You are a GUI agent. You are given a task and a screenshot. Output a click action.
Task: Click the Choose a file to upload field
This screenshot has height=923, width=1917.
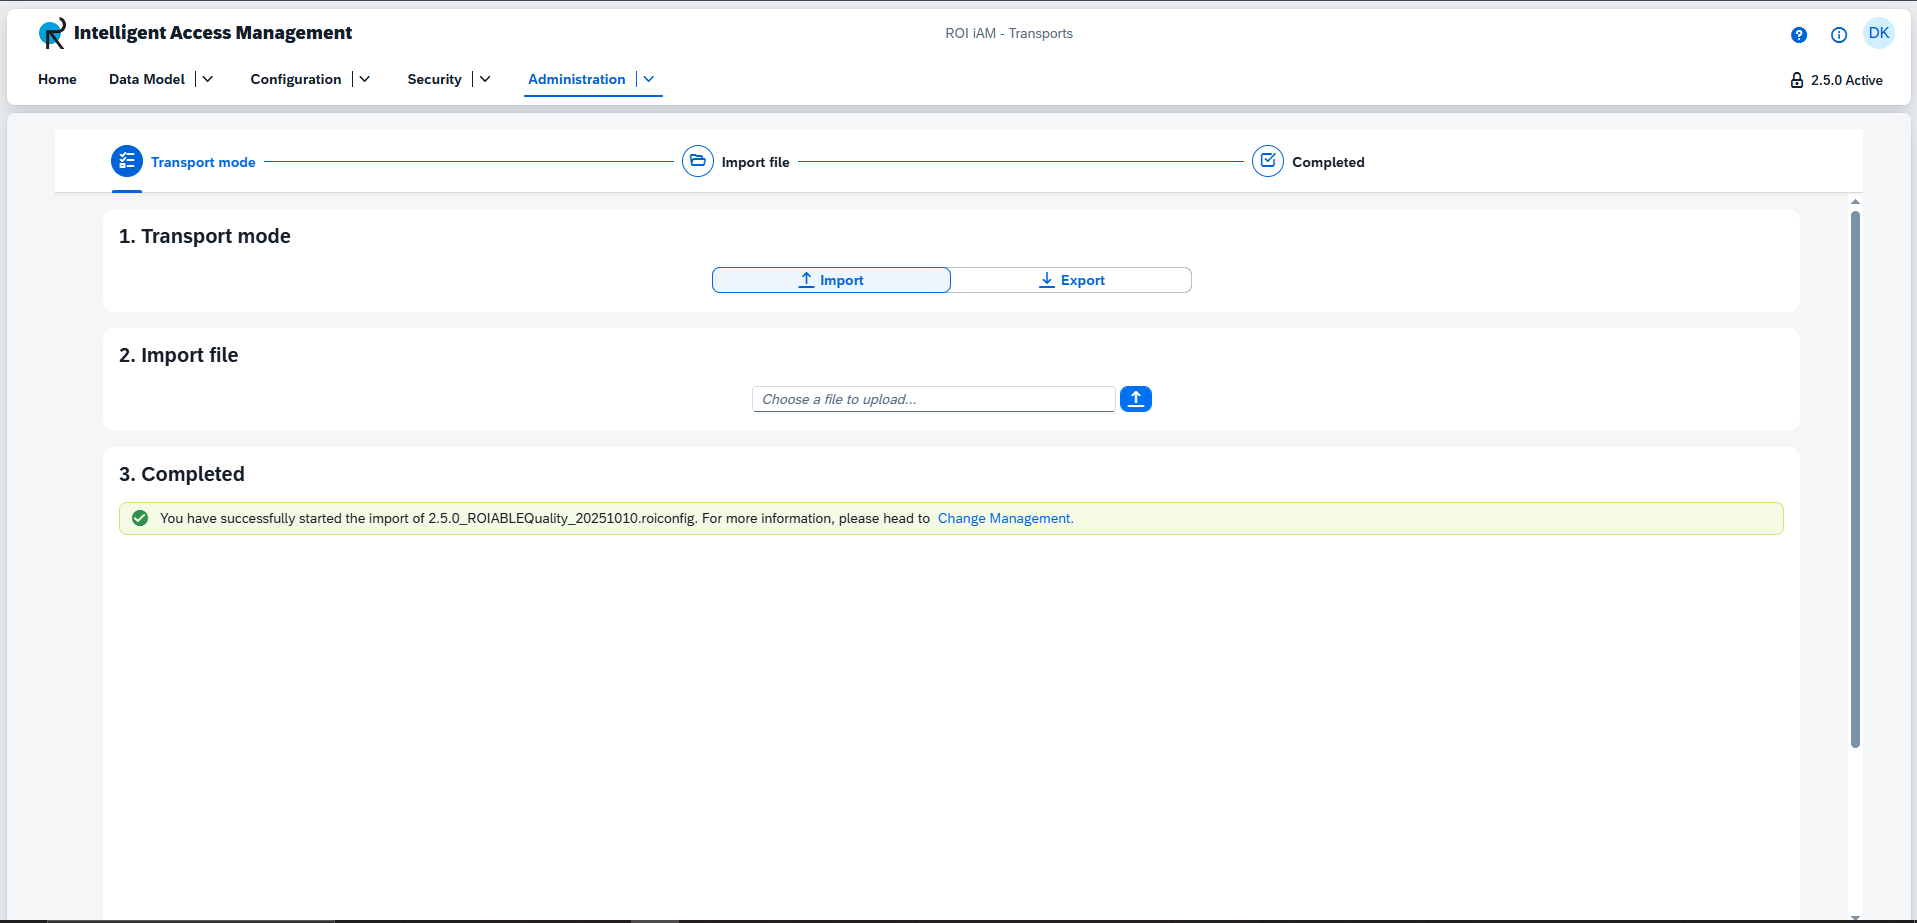(933, 399)
